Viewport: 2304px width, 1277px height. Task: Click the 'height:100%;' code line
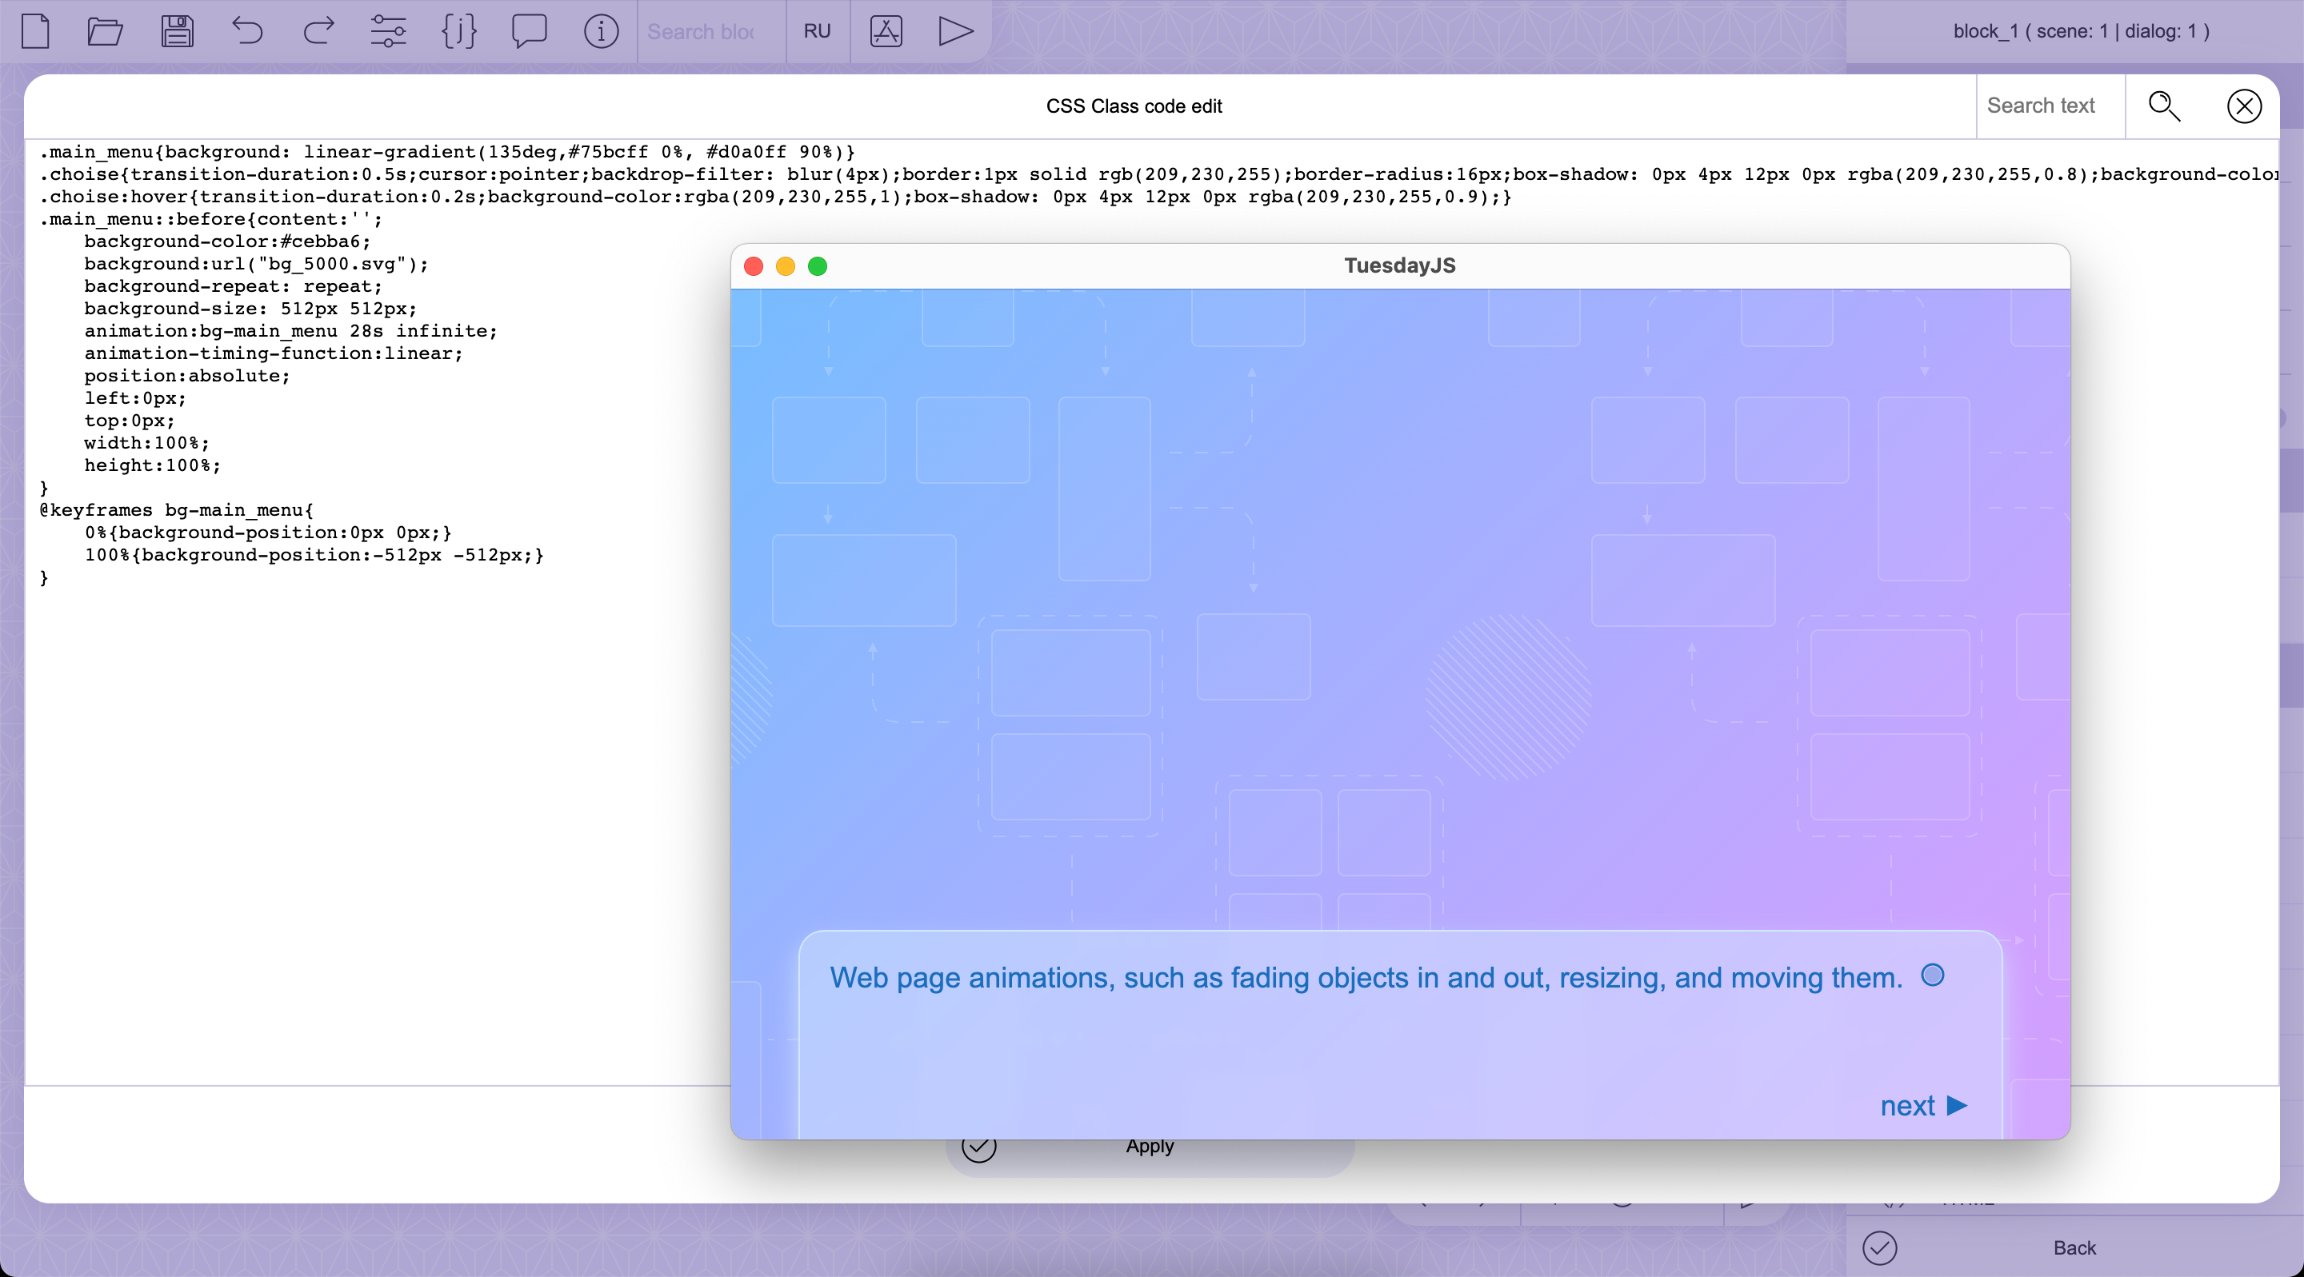click(x=152, y=466)
